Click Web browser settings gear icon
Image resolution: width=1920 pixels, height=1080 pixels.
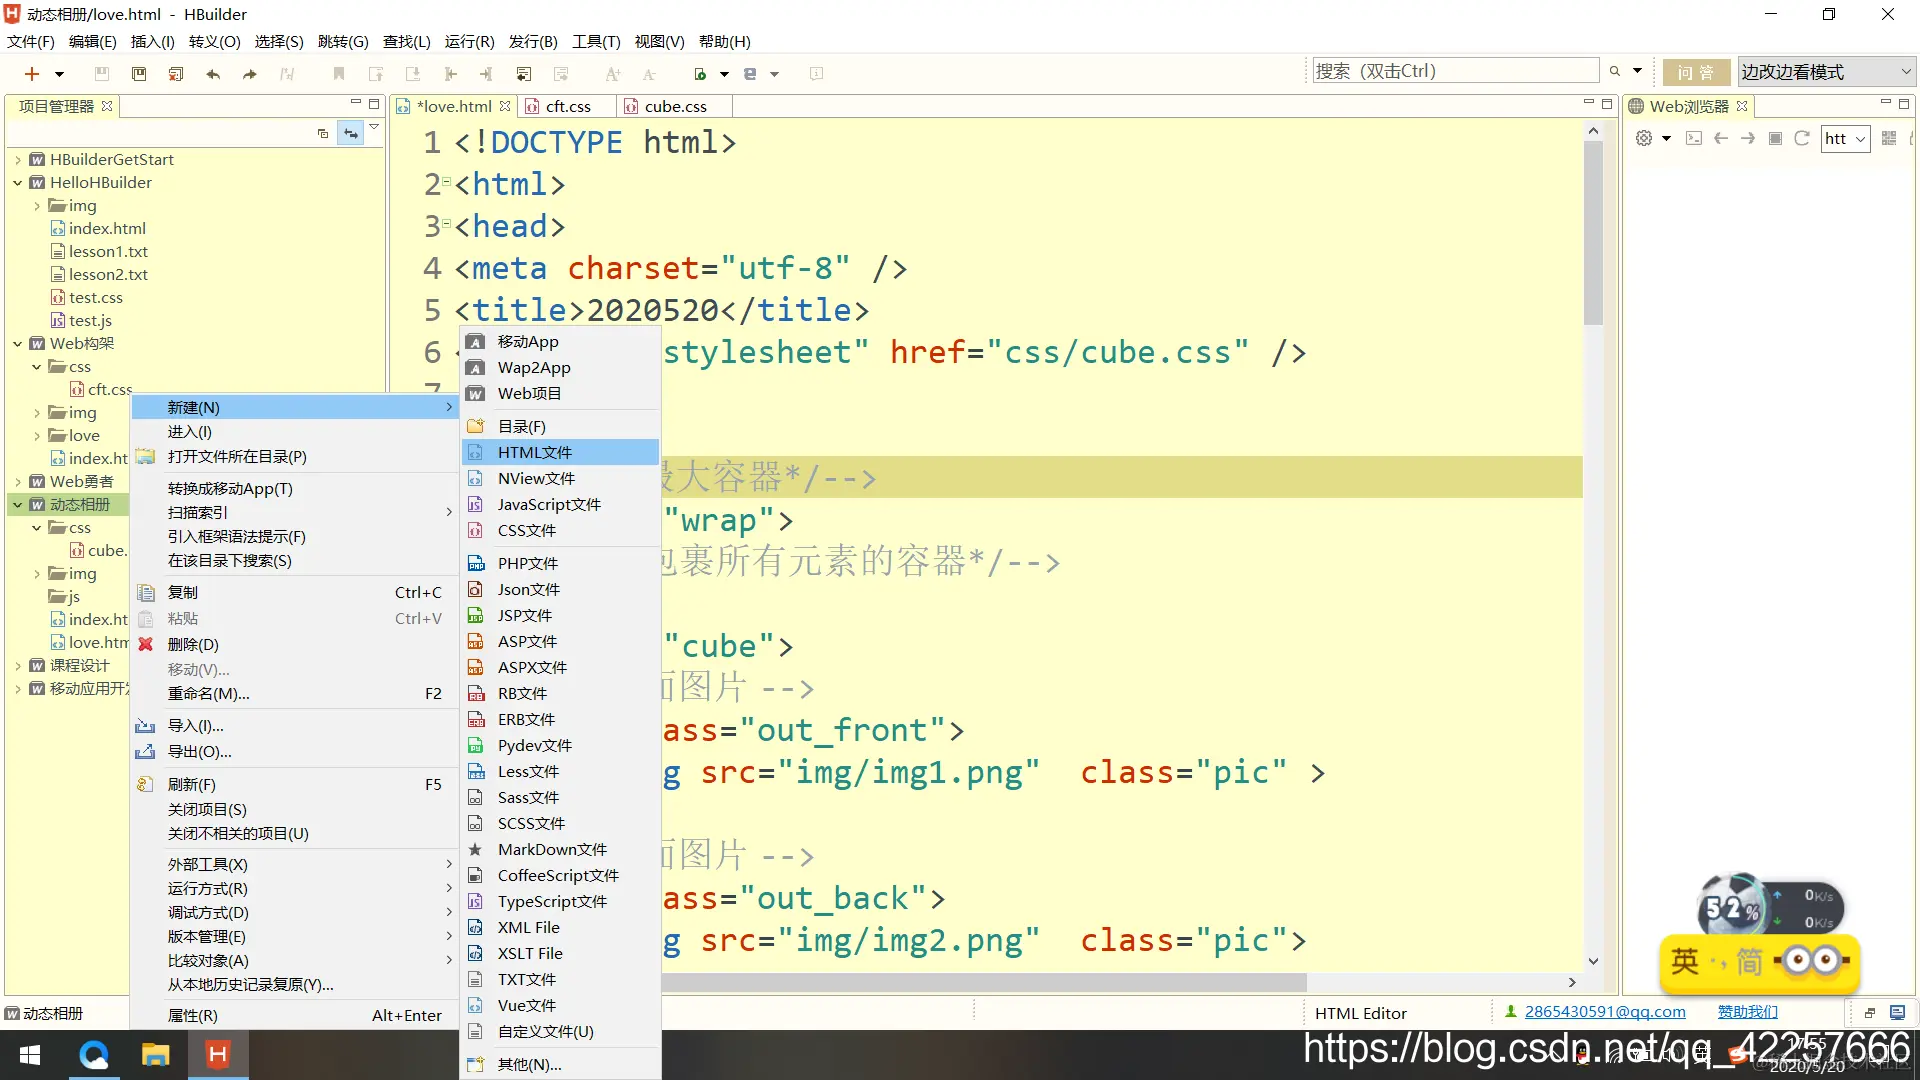(1644, 138)
